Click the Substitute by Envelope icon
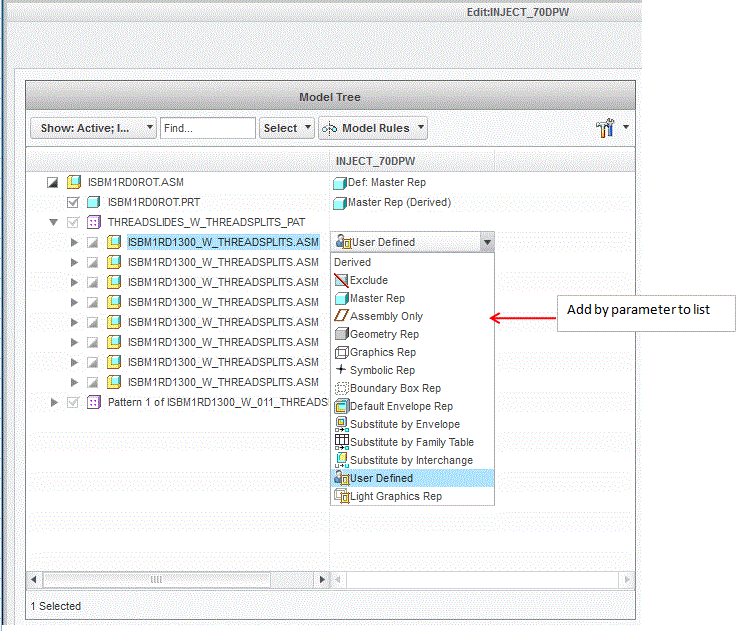Viewport: 739px width, 631px height. [x=341, y=424]
